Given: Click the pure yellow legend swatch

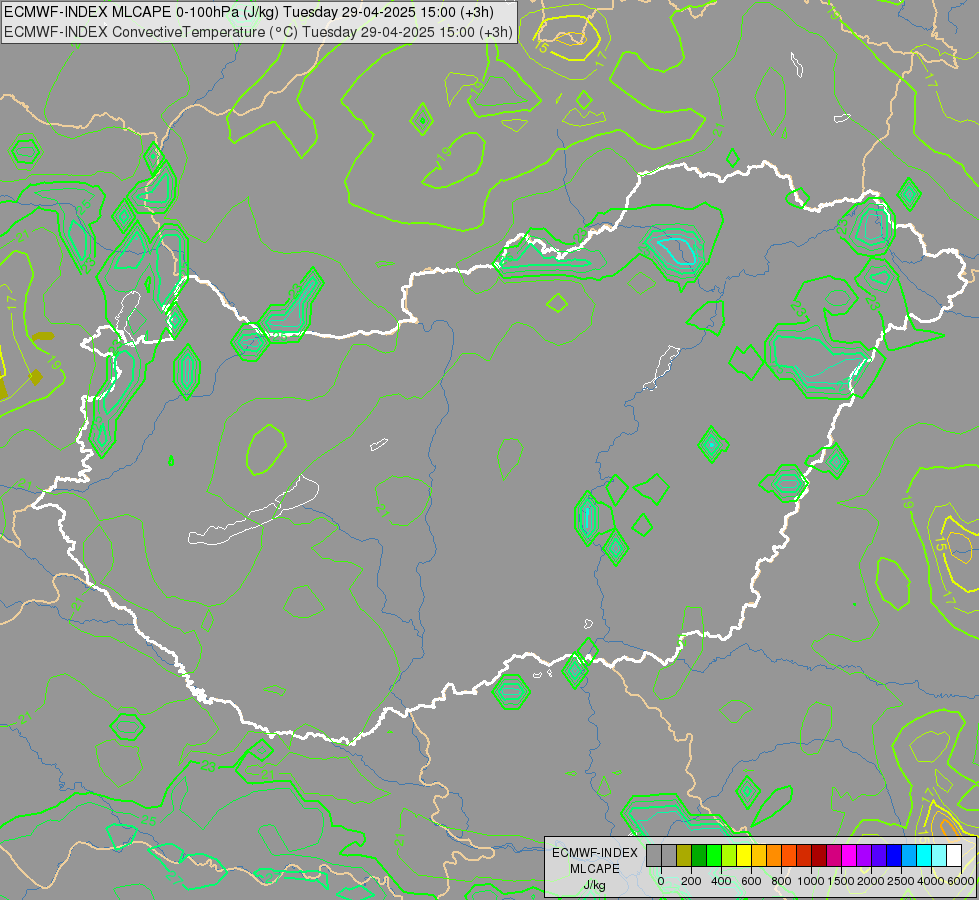Looking at the screenshot, I should pyautogui.click(x=744, y=855).
